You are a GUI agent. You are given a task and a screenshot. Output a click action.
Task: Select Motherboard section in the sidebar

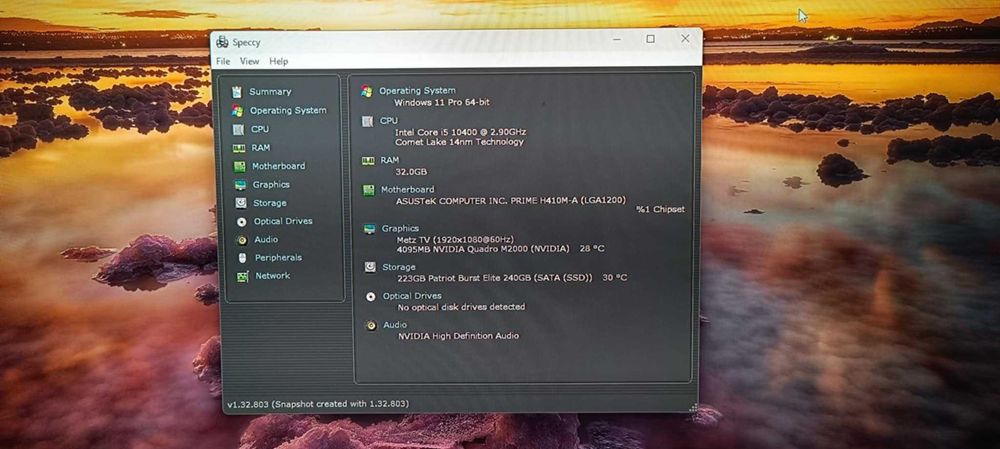278,166
